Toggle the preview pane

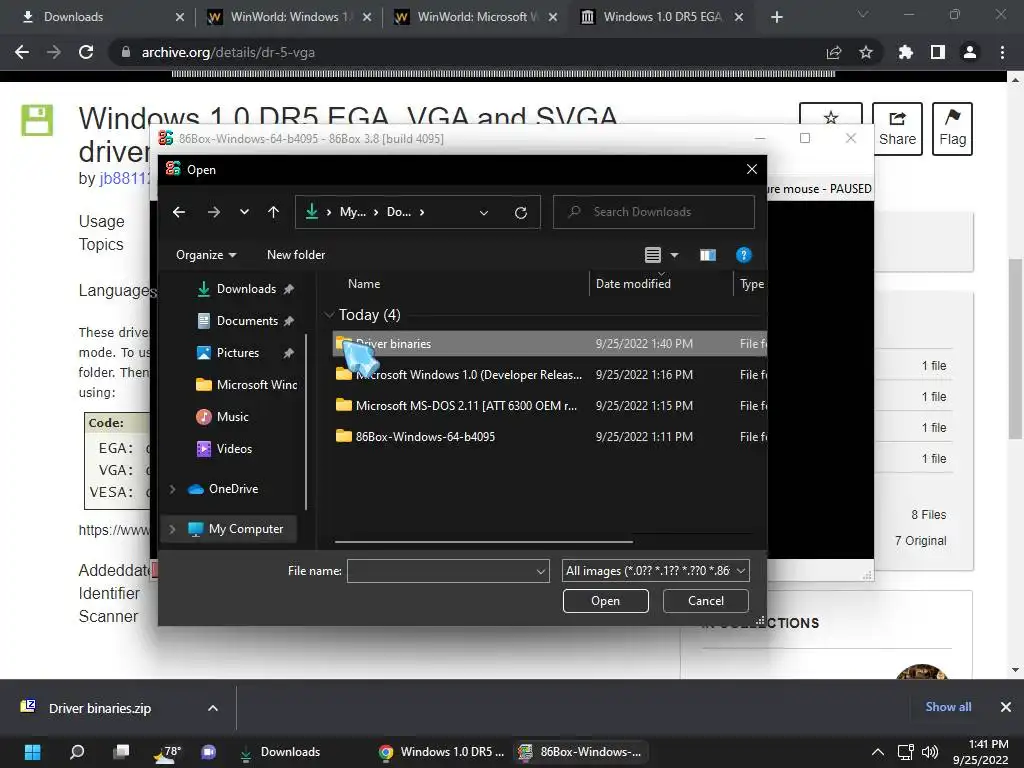pos(708,255)
